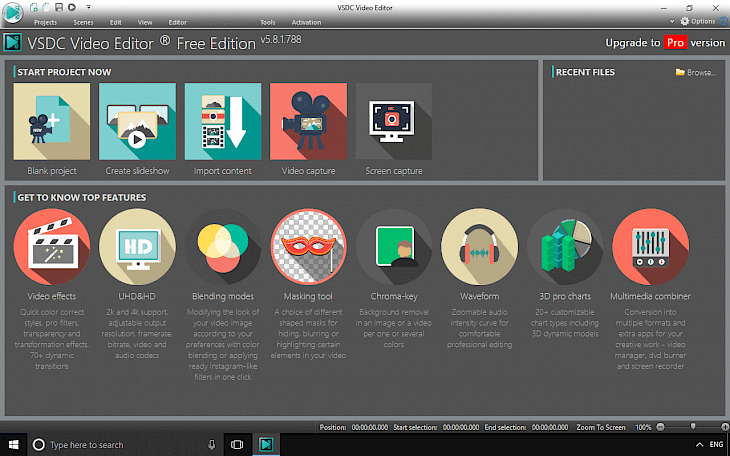730x456 pixels.
Task: Click the VSDC taskbar app icon
Action: pos(266,445)
